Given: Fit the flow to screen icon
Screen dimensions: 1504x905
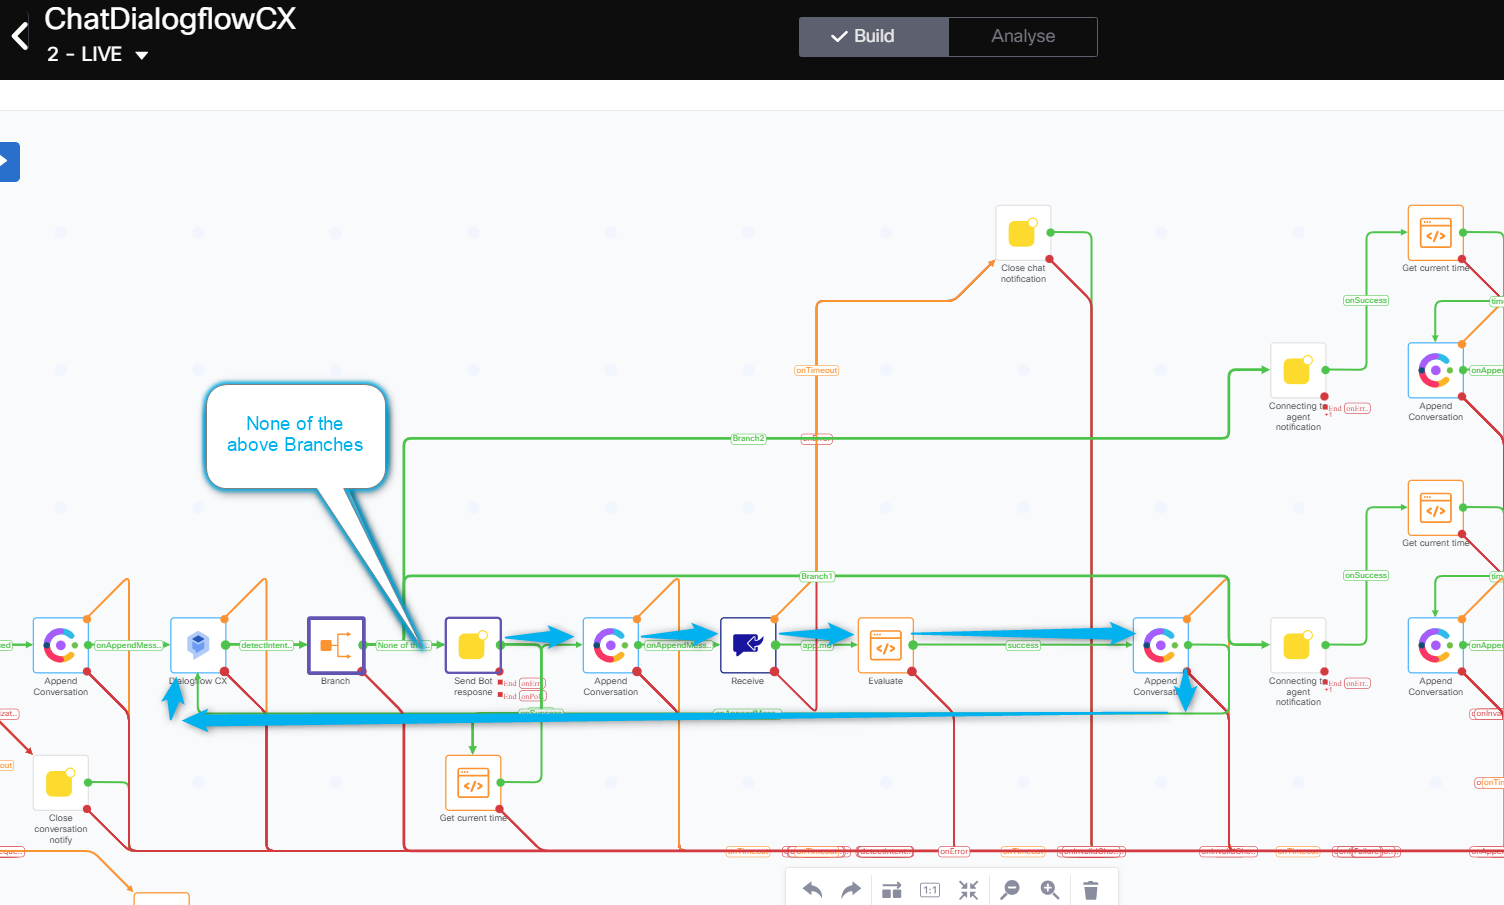Looking at the screenshot, I should (x=968, y=890).
